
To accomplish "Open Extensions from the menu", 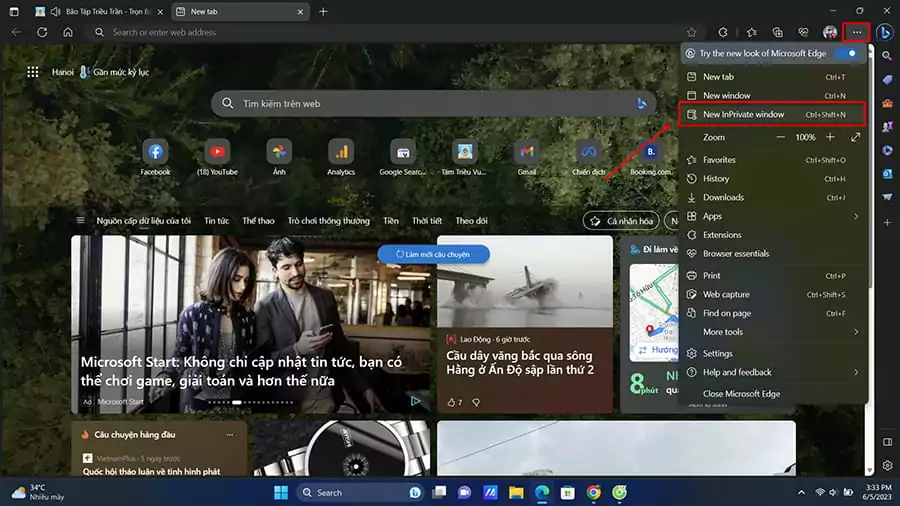I will 772,235.
